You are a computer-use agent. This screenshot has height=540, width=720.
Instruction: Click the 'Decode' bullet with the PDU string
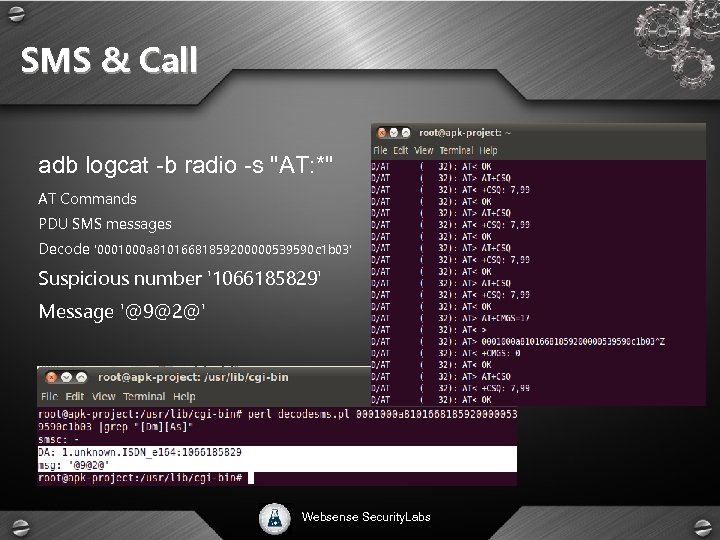click(x=195, y=249)
